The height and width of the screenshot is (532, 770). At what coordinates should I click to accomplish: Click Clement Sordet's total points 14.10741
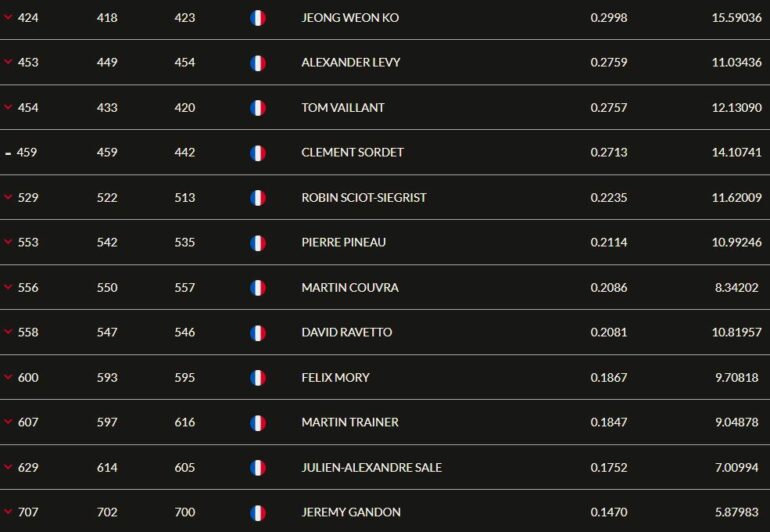(736, 153)
